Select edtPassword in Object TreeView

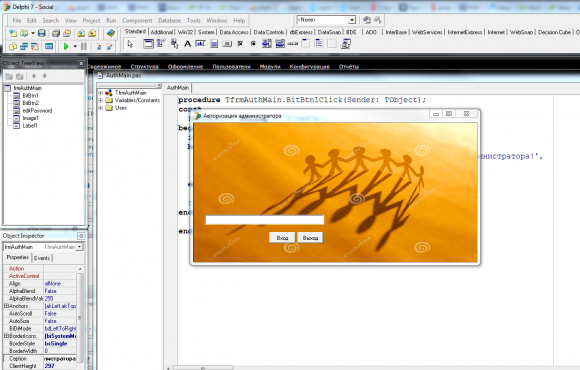pyautogui.click(x=37, y=111)
